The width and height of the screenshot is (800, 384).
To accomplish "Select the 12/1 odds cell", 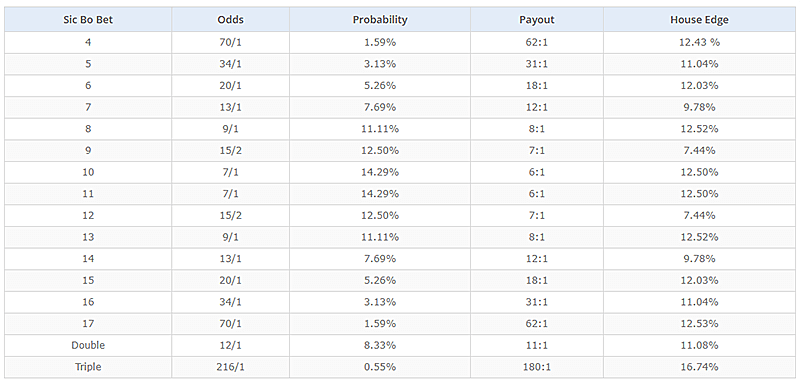I will [x=231, y=345].
